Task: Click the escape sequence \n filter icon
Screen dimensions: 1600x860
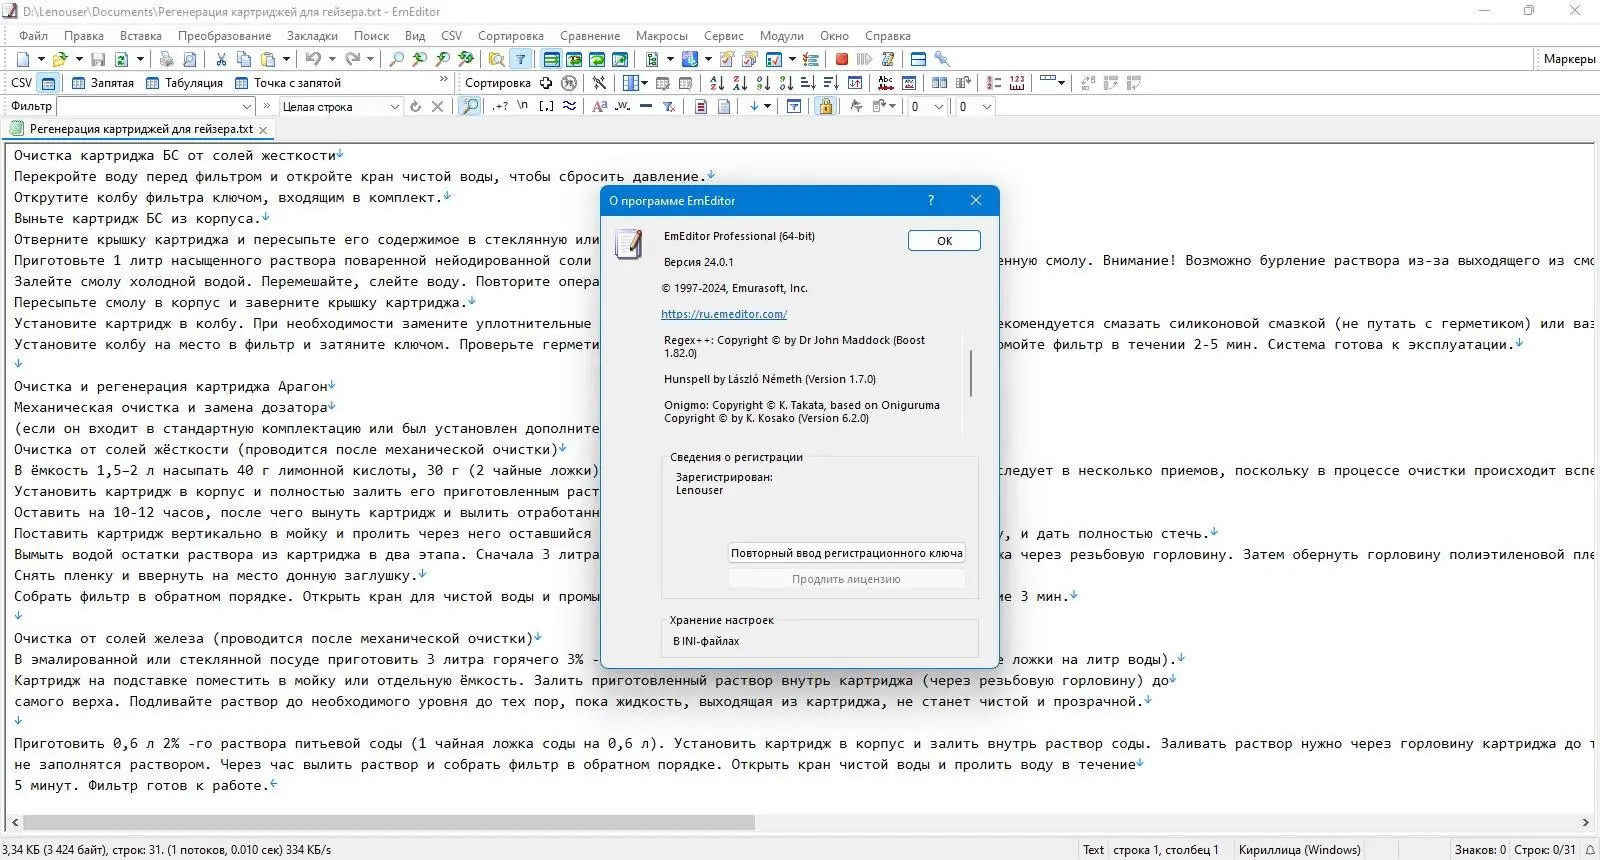Action: click(x=522, y=106)
